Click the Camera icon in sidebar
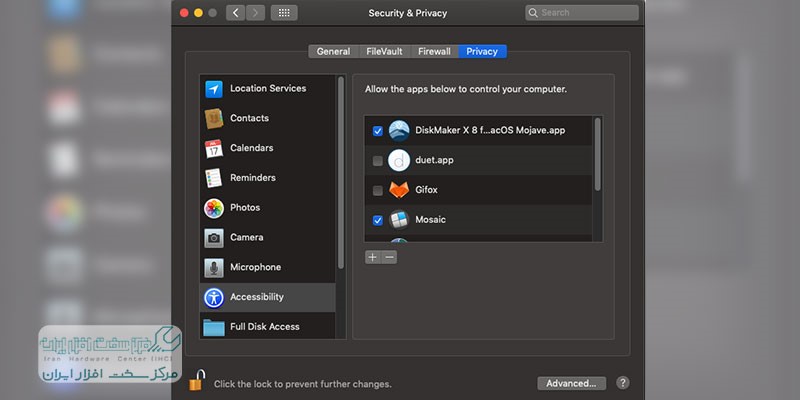 point(214,238)
